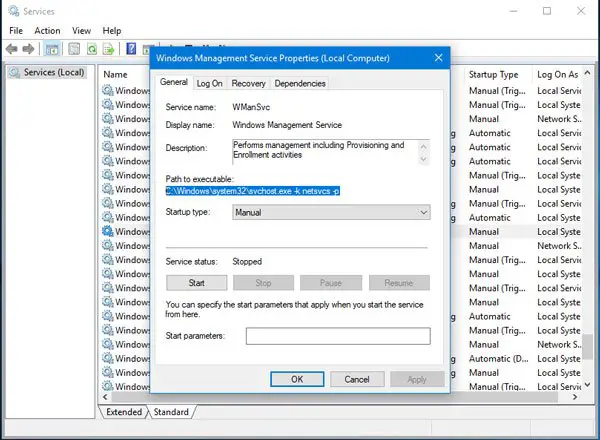Click the description box scroll up arrow

click(423, 147)
